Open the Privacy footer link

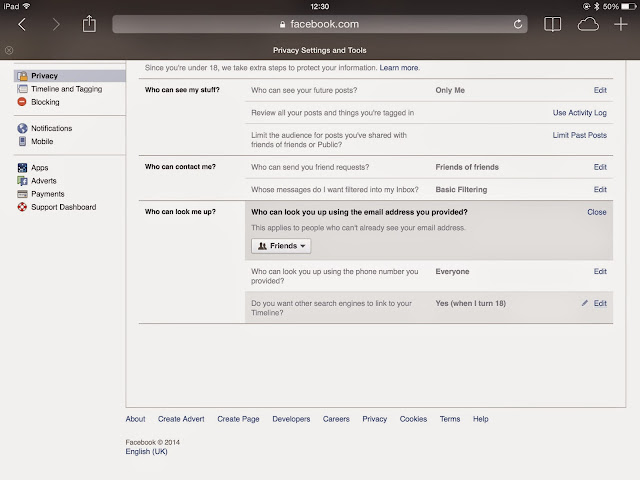[x=375, y=419]
